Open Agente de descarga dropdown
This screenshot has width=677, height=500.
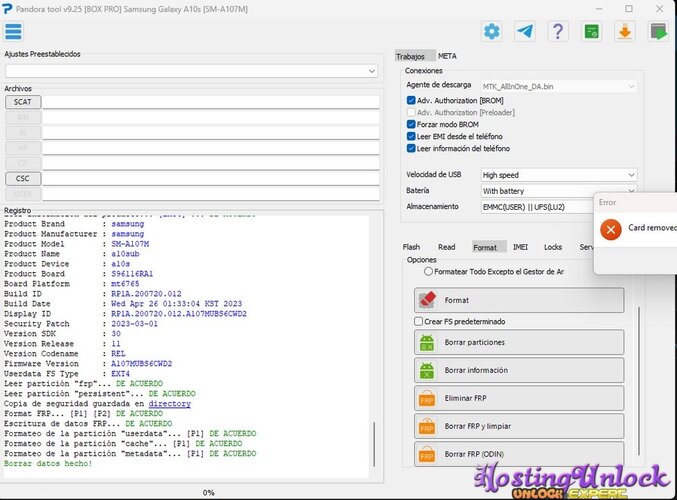point(559,86)
